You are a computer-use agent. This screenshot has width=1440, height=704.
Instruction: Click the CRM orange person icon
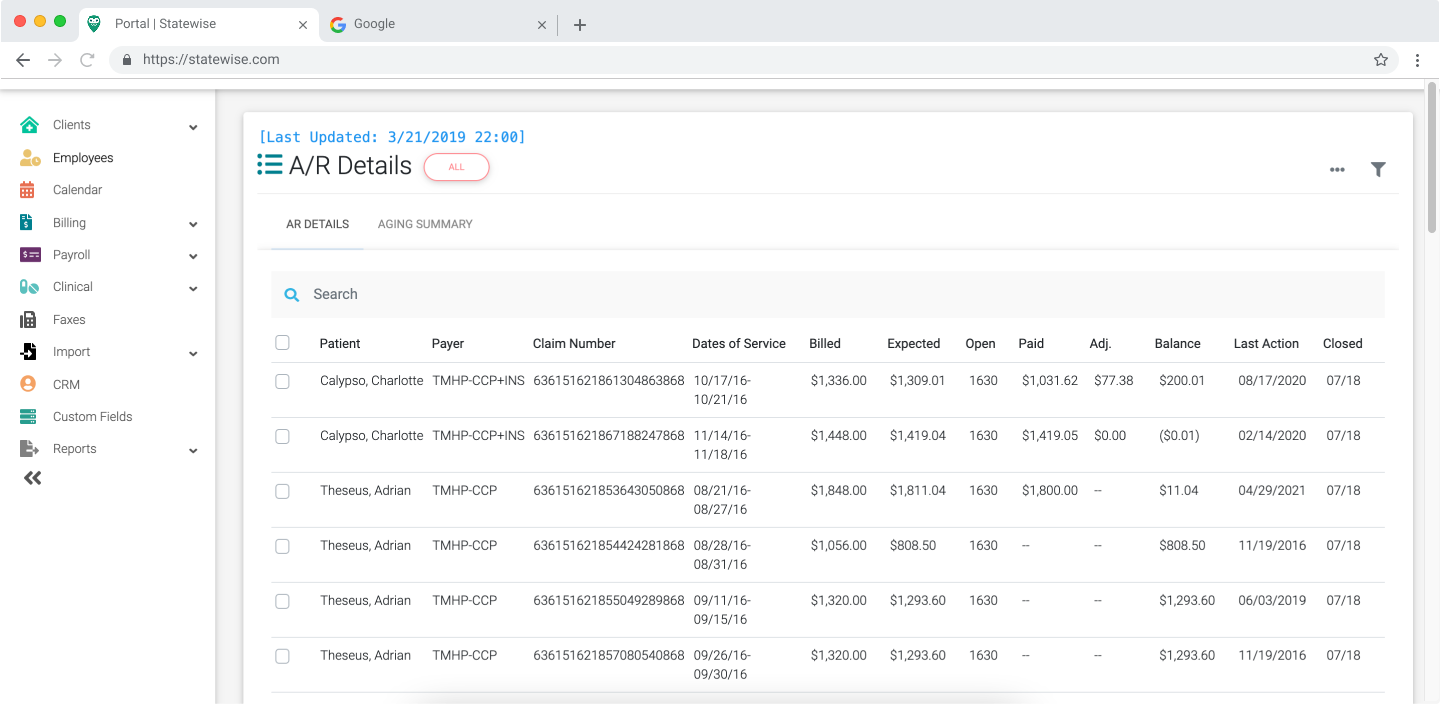pyautogui.click(x=28, y=384)
